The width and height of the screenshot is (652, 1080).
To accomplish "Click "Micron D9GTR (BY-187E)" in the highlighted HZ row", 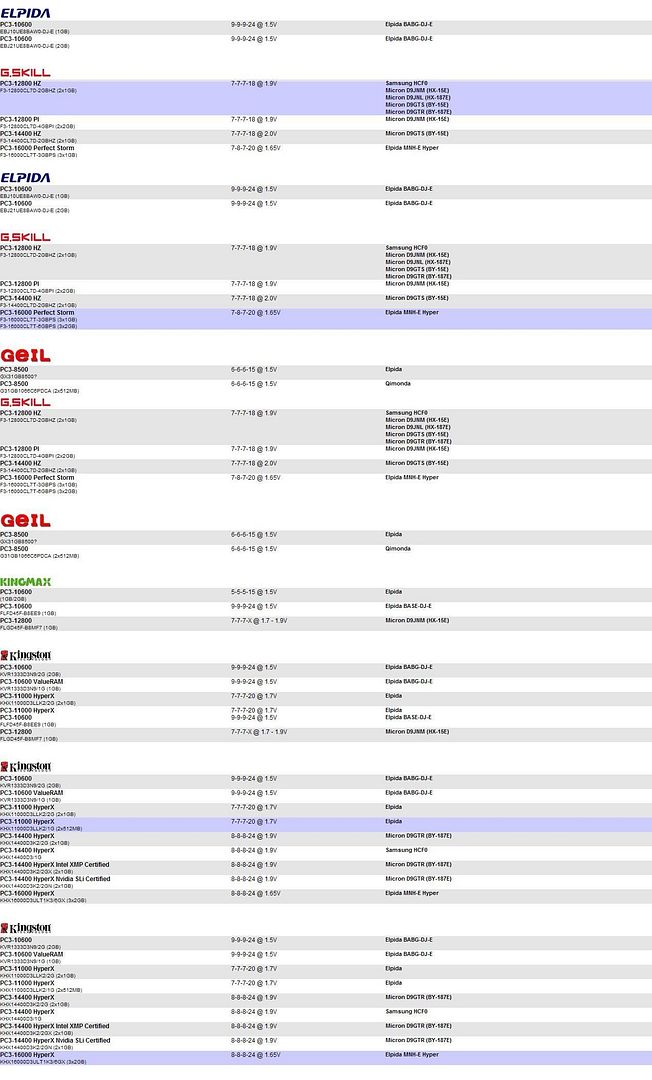I will point(419,112).
